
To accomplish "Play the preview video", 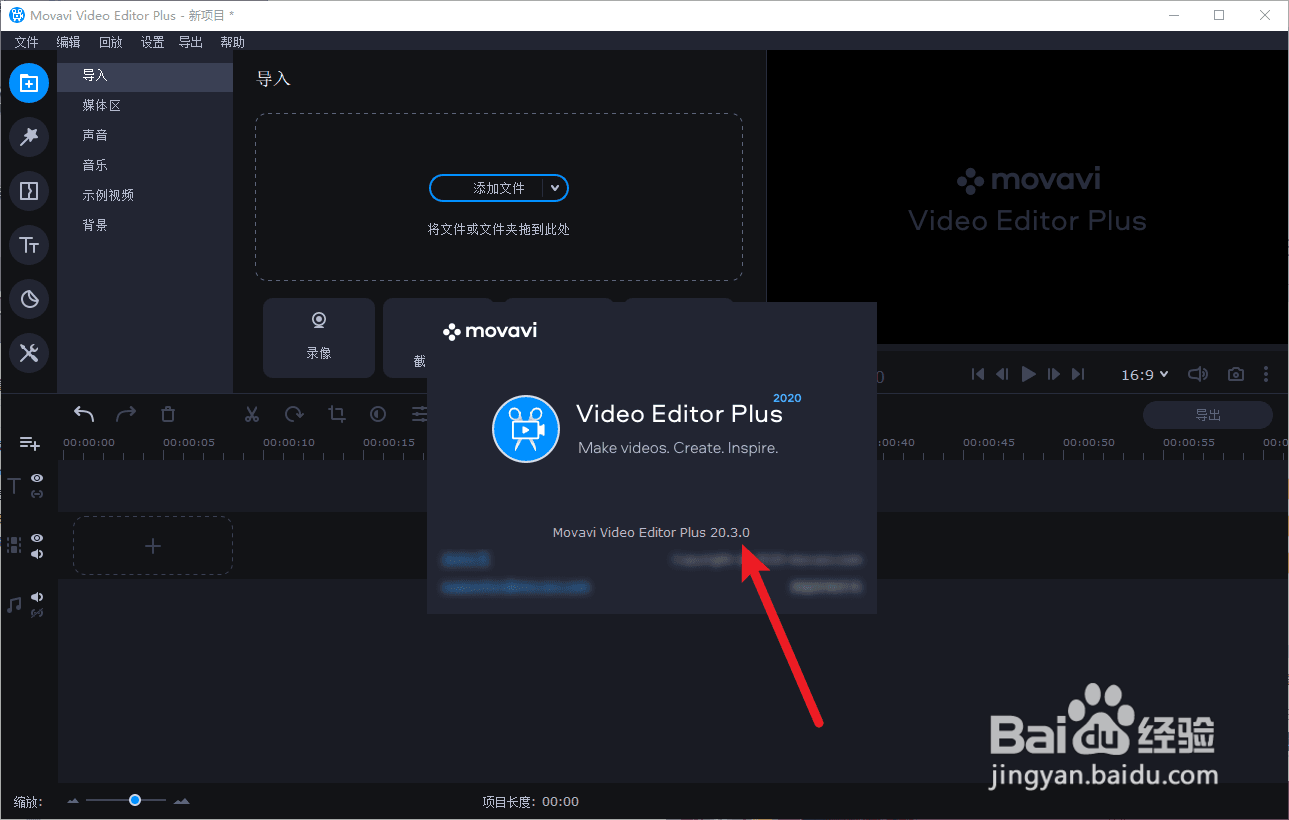I will (1029, 374).
